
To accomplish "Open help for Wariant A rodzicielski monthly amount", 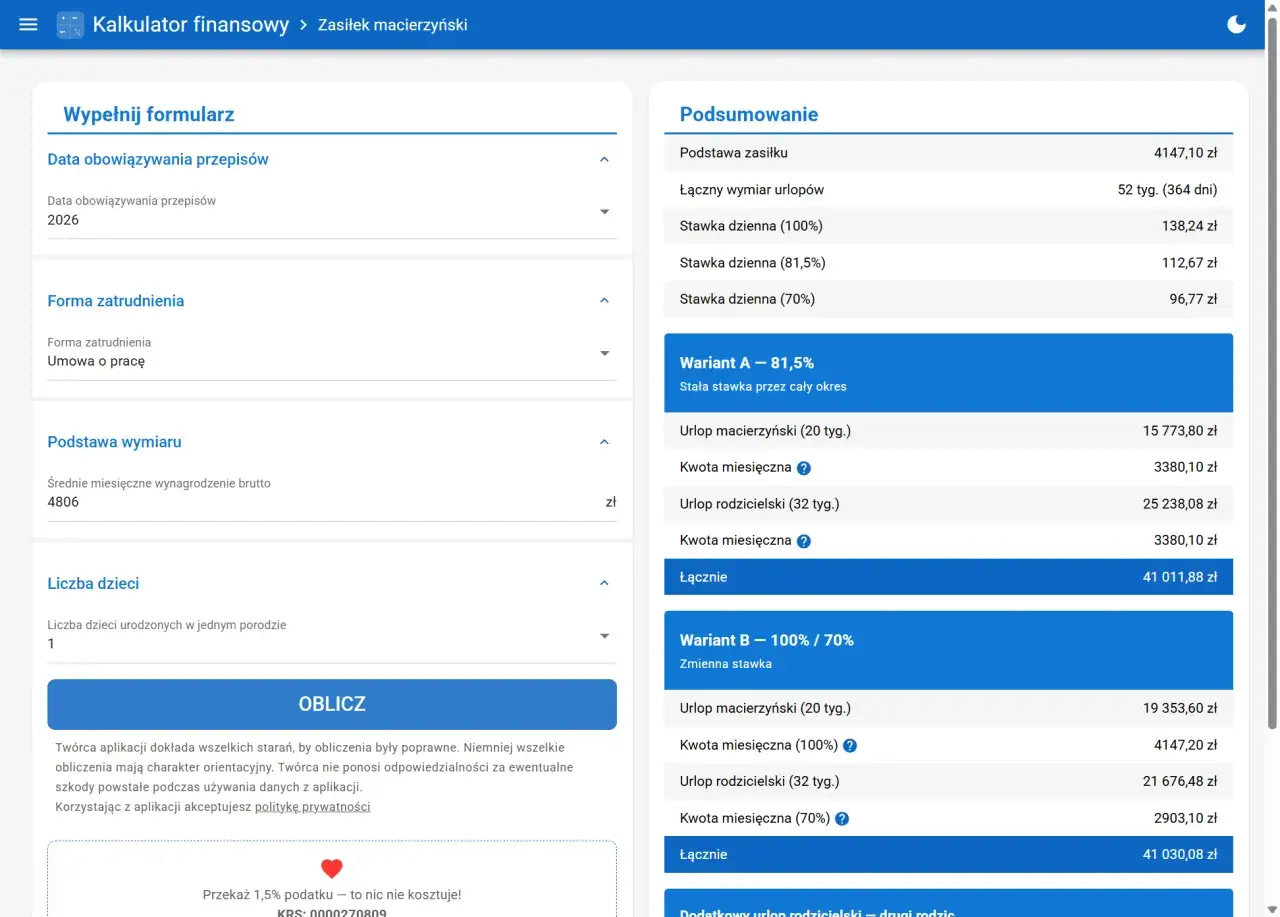I will (x=804, y=540).
